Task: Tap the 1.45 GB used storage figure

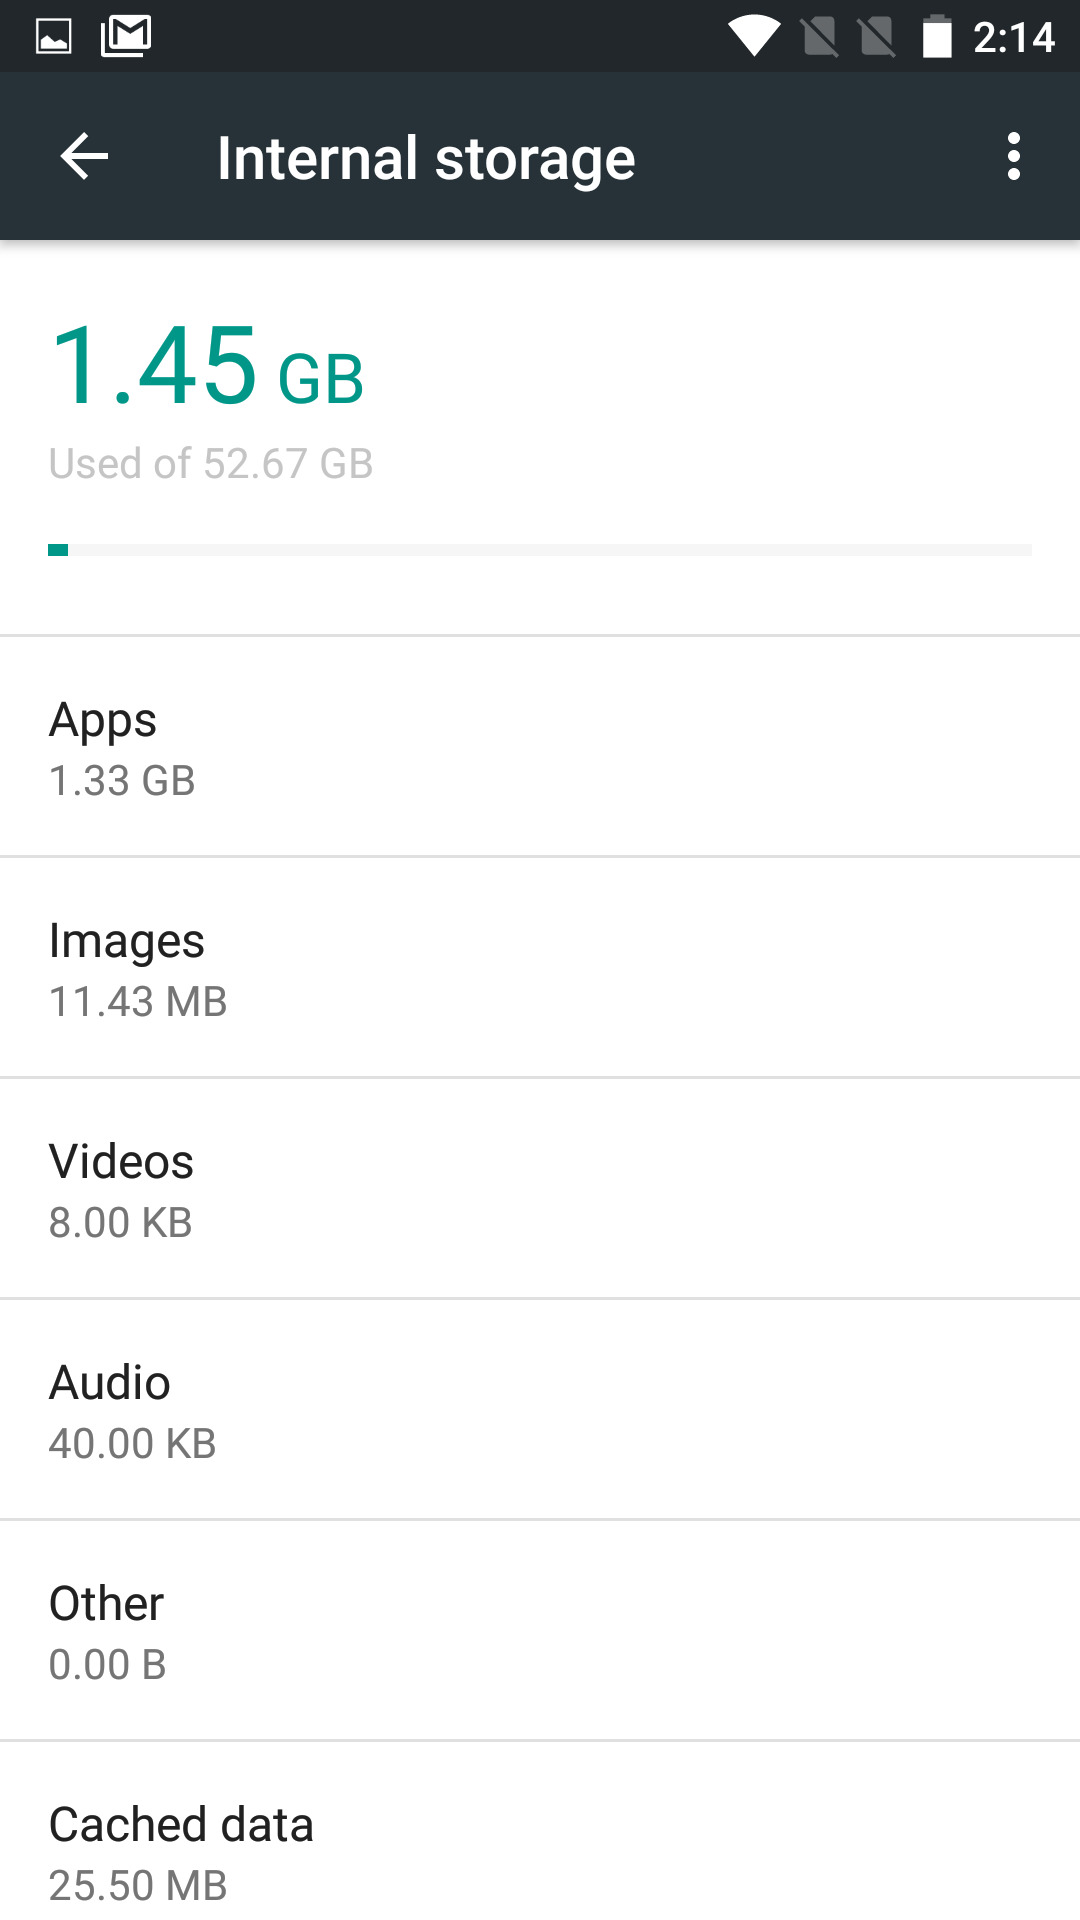Action: (x=207, y=367)
